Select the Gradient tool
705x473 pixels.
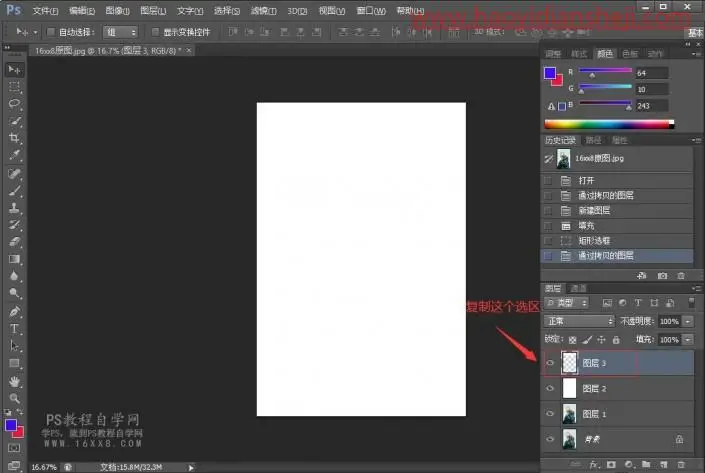[x=14, y=259]
